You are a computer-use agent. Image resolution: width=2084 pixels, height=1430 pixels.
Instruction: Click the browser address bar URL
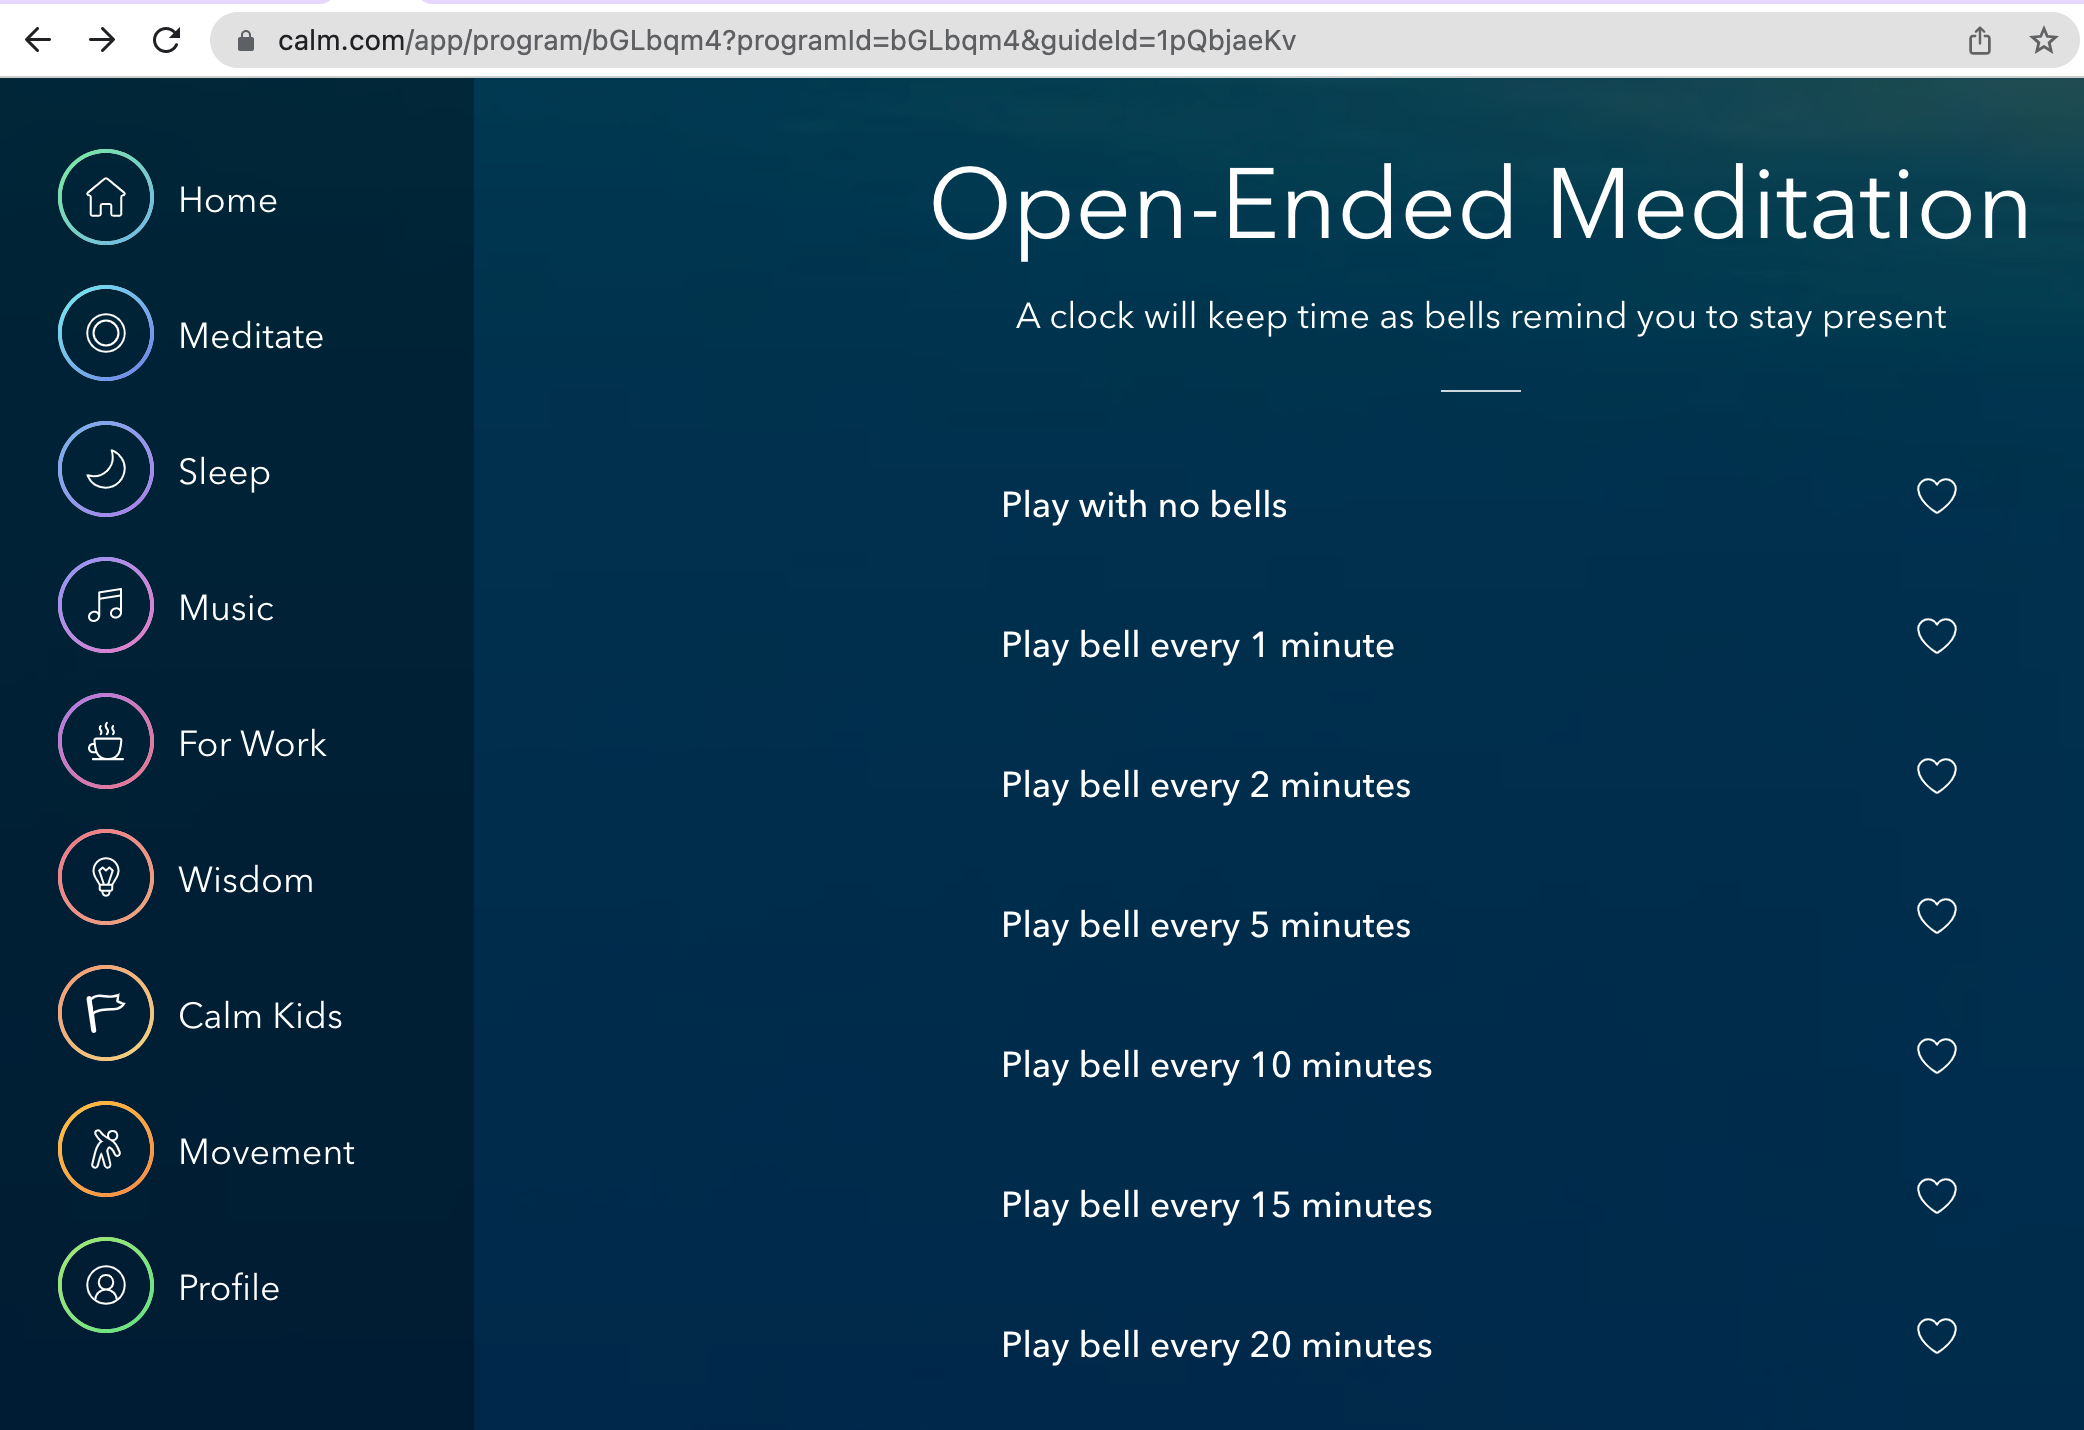click(786, 40)
